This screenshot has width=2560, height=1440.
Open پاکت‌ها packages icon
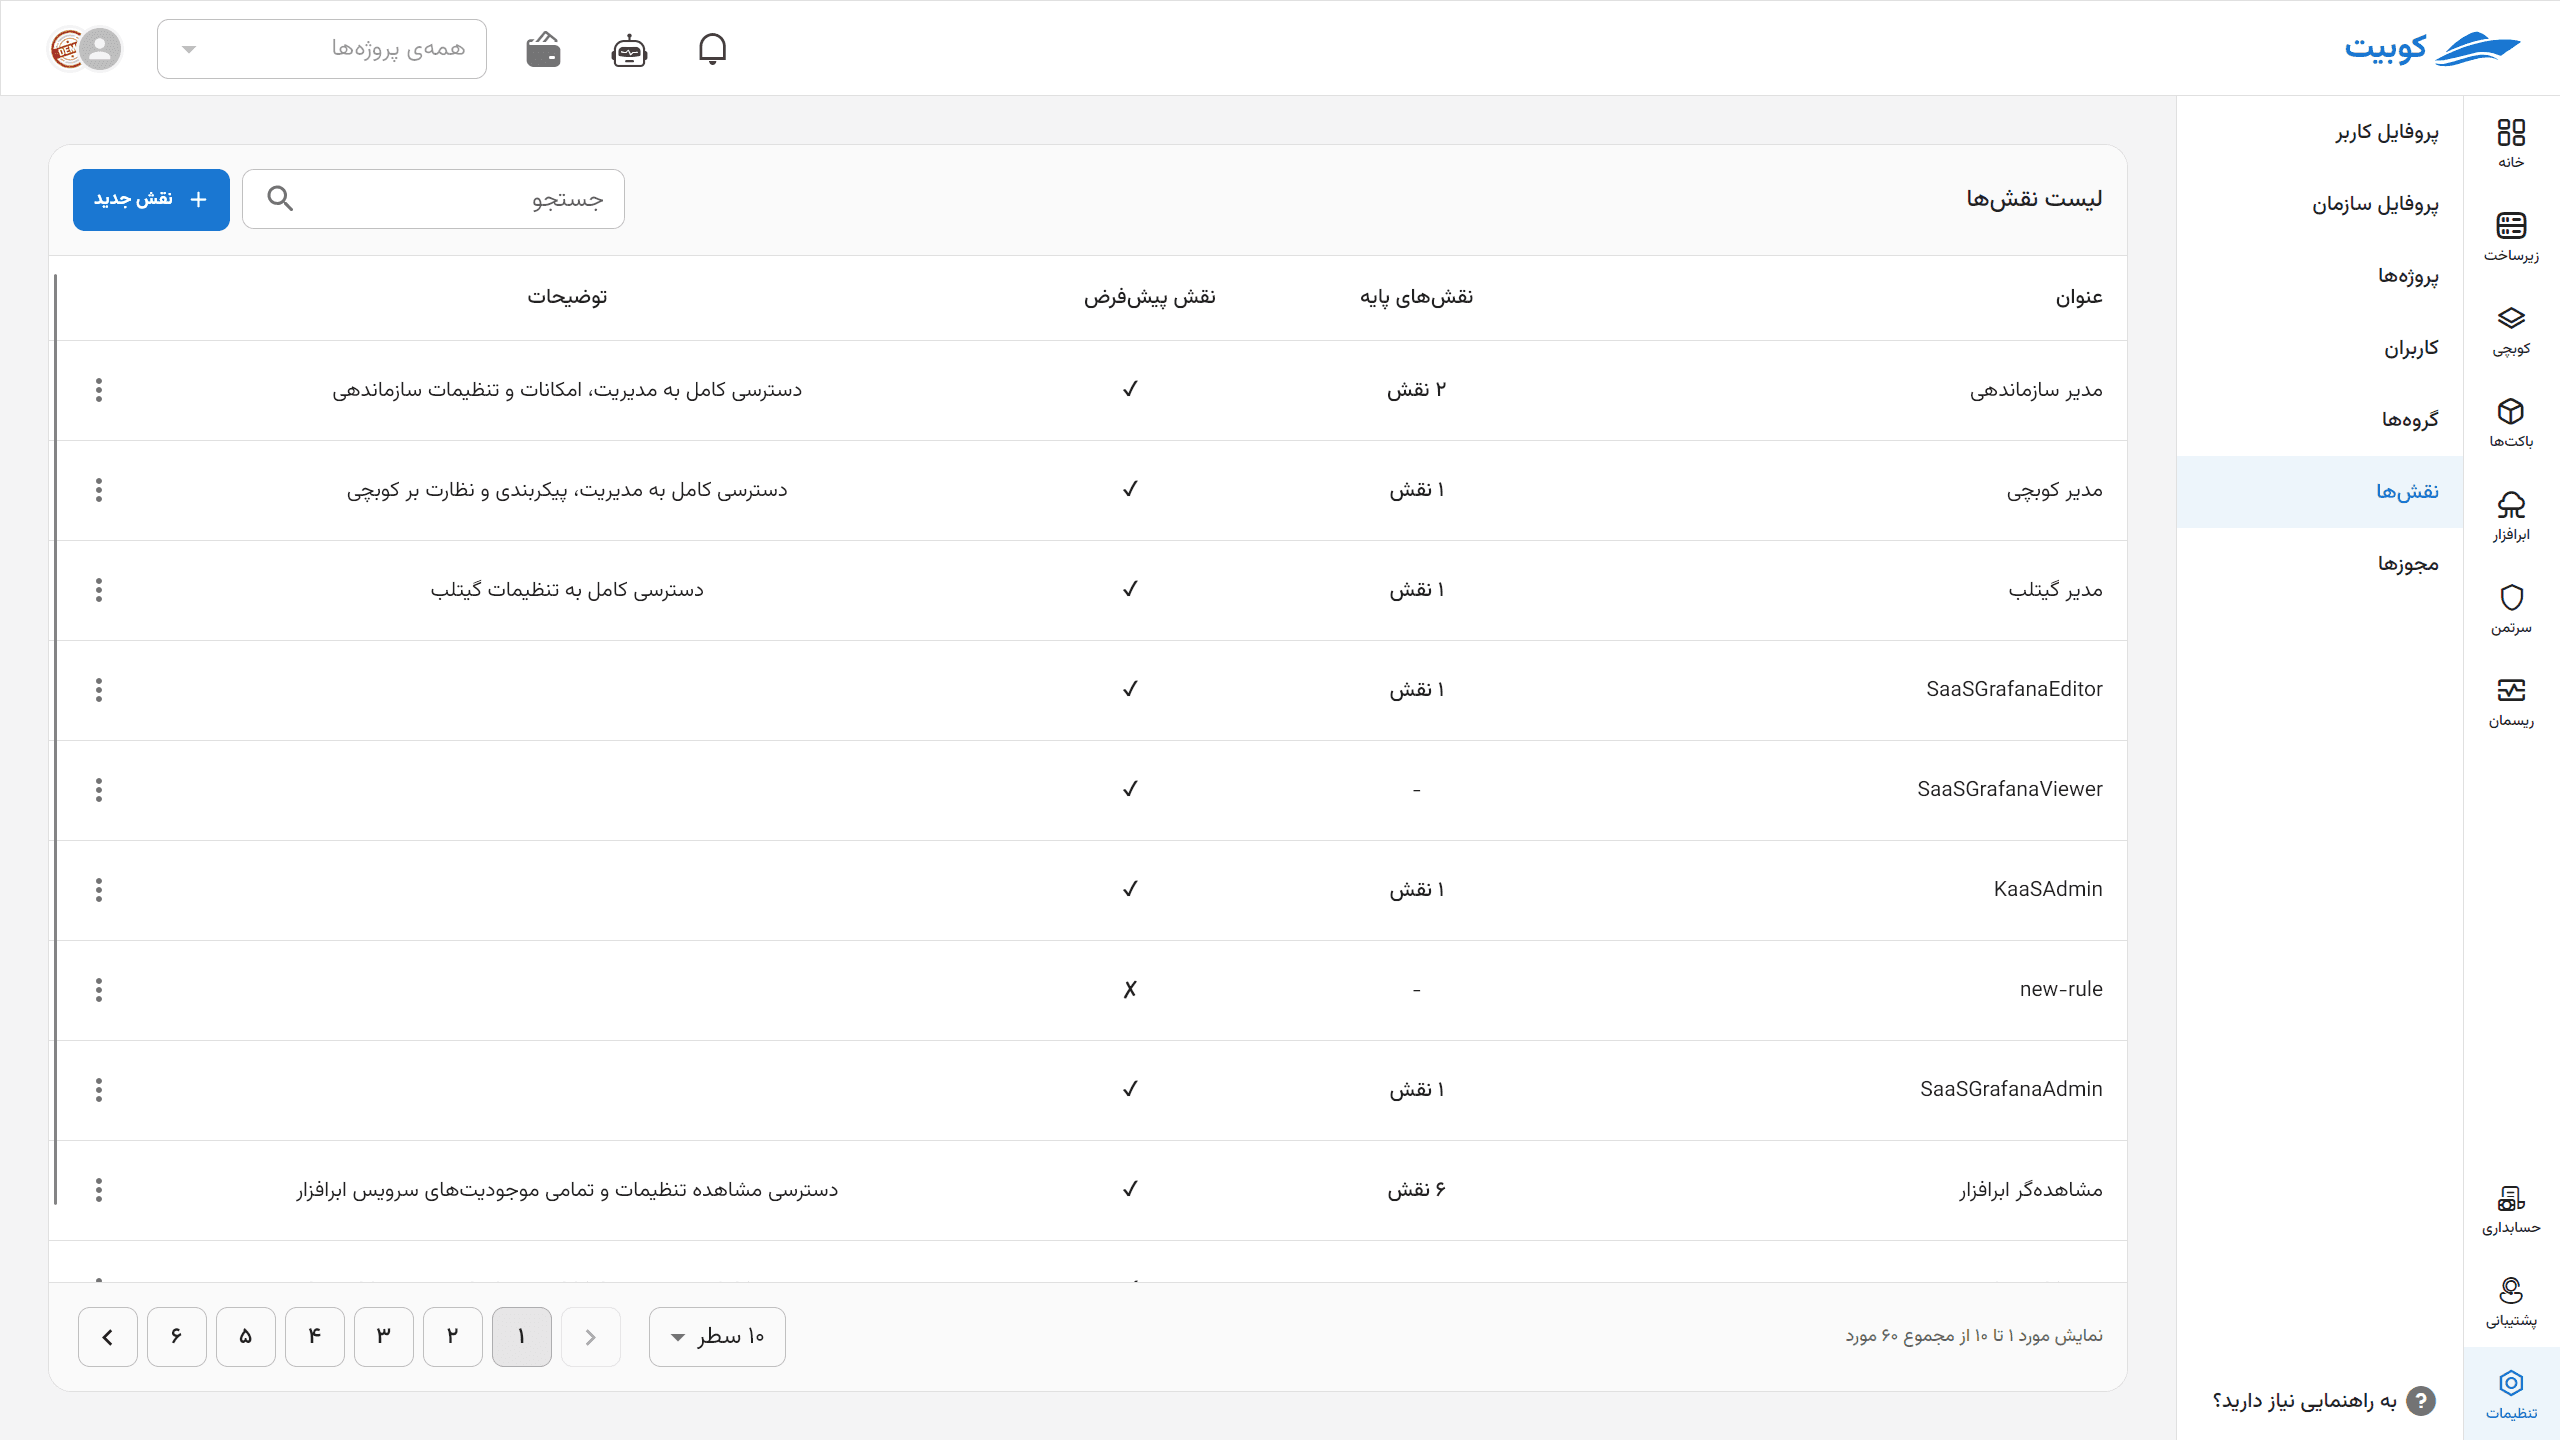2511,423
